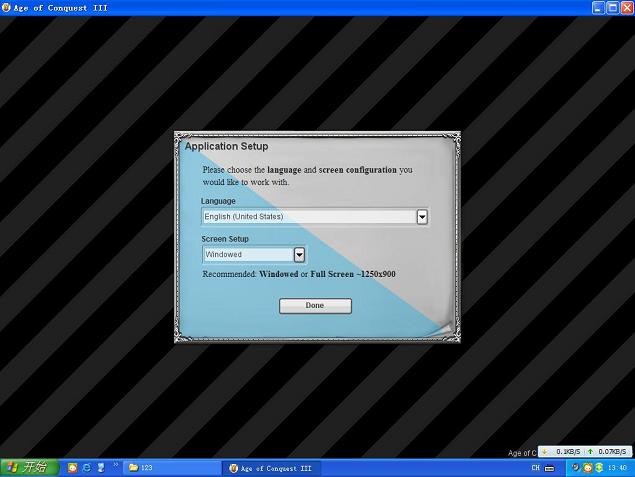
Task: Switch to the 123 folder taskbar item
Action: 172,468
